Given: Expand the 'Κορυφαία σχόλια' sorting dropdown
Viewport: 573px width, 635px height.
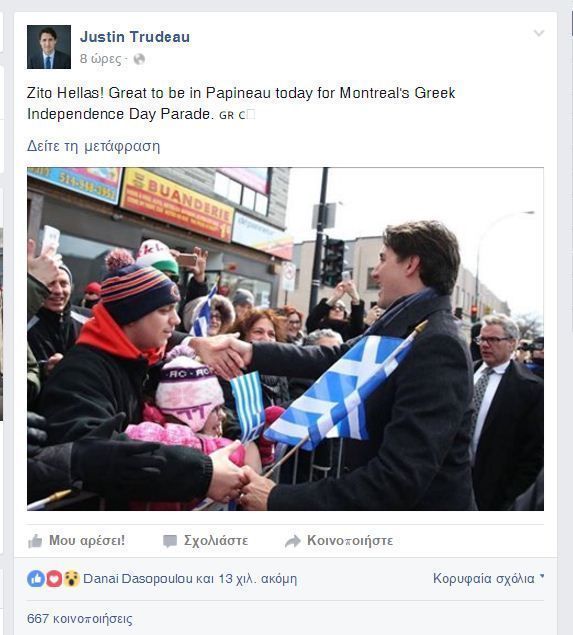Looking at the screenshot, I should click(488, 578).
